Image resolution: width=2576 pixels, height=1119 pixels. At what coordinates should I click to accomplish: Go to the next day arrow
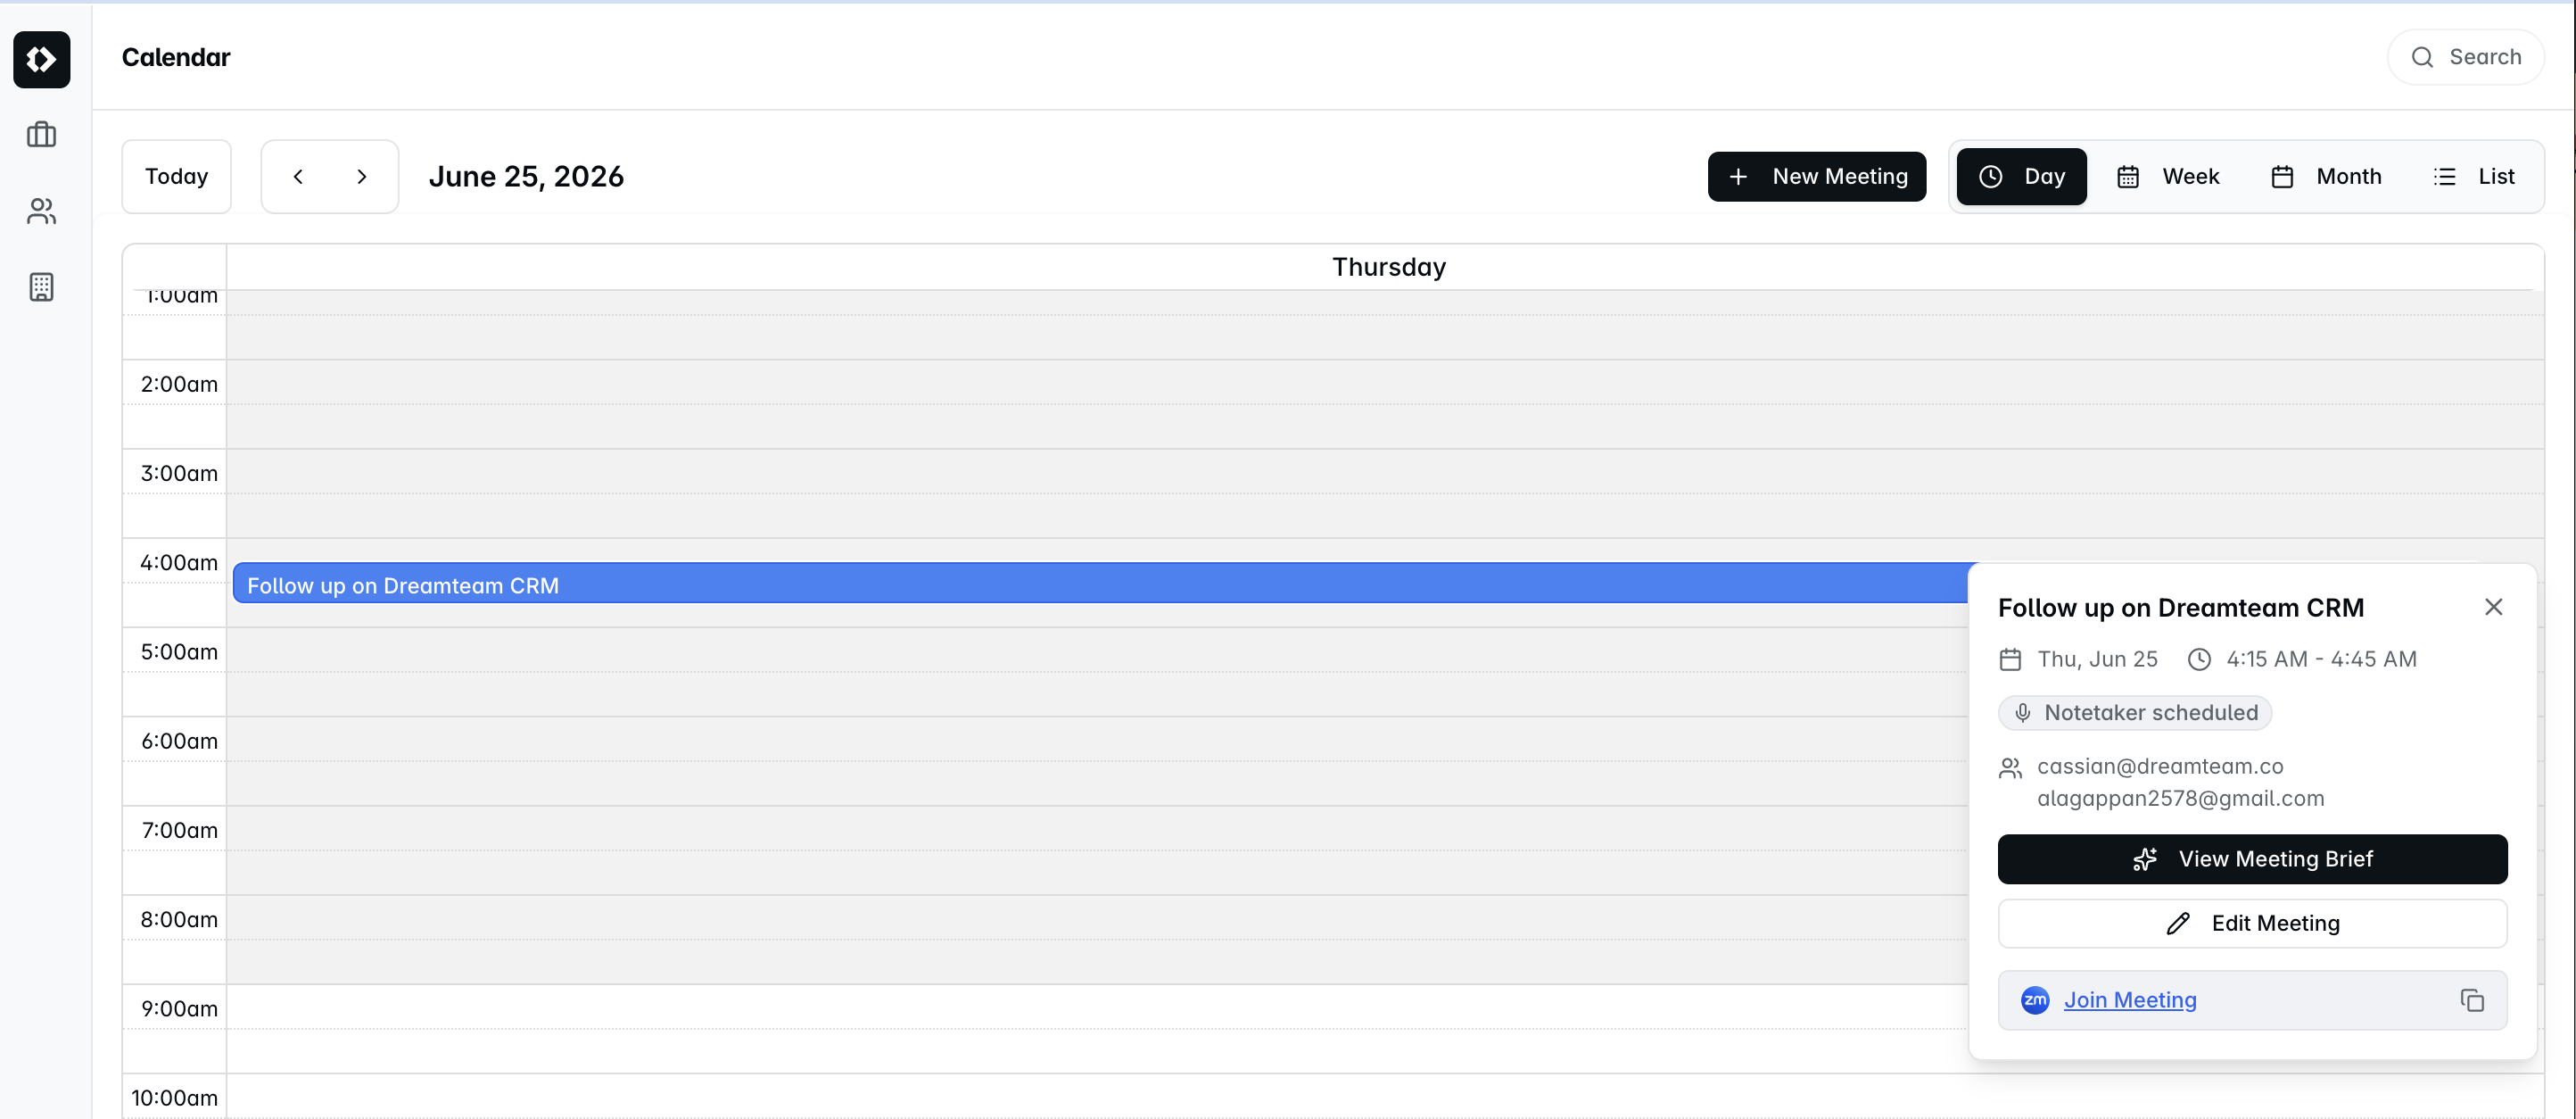click(x=362, y=176)
